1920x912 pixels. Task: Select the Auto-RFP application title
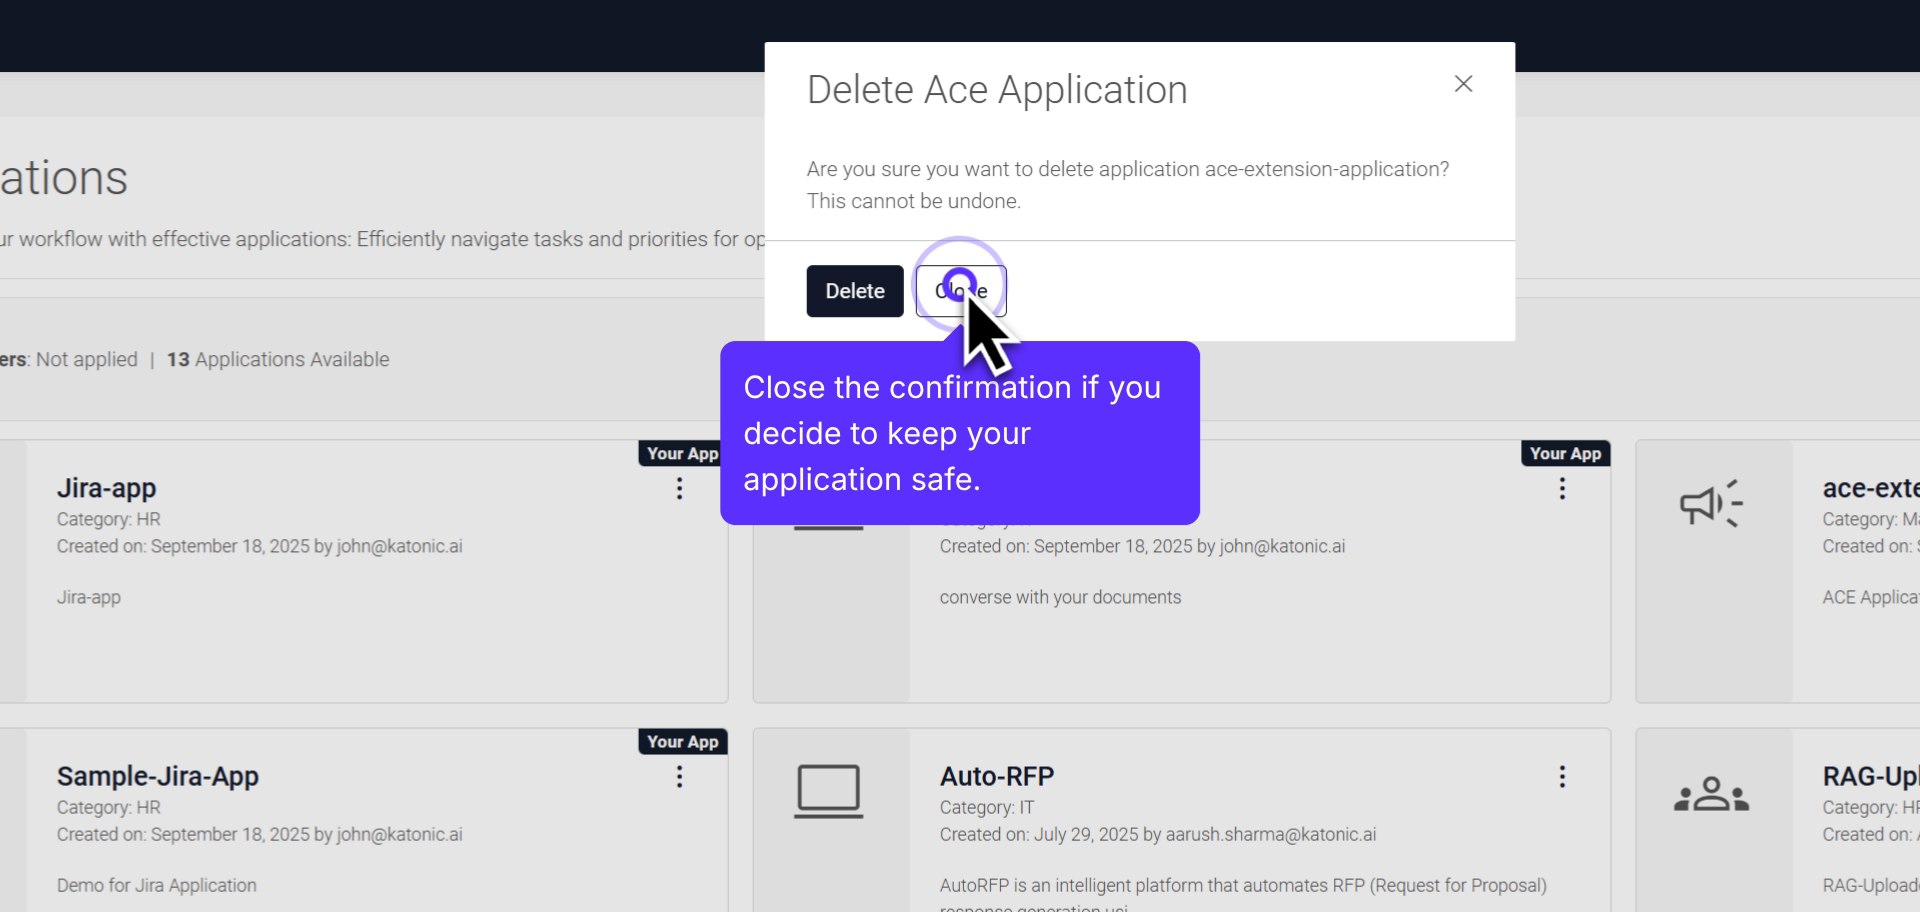tap(997, 776)
